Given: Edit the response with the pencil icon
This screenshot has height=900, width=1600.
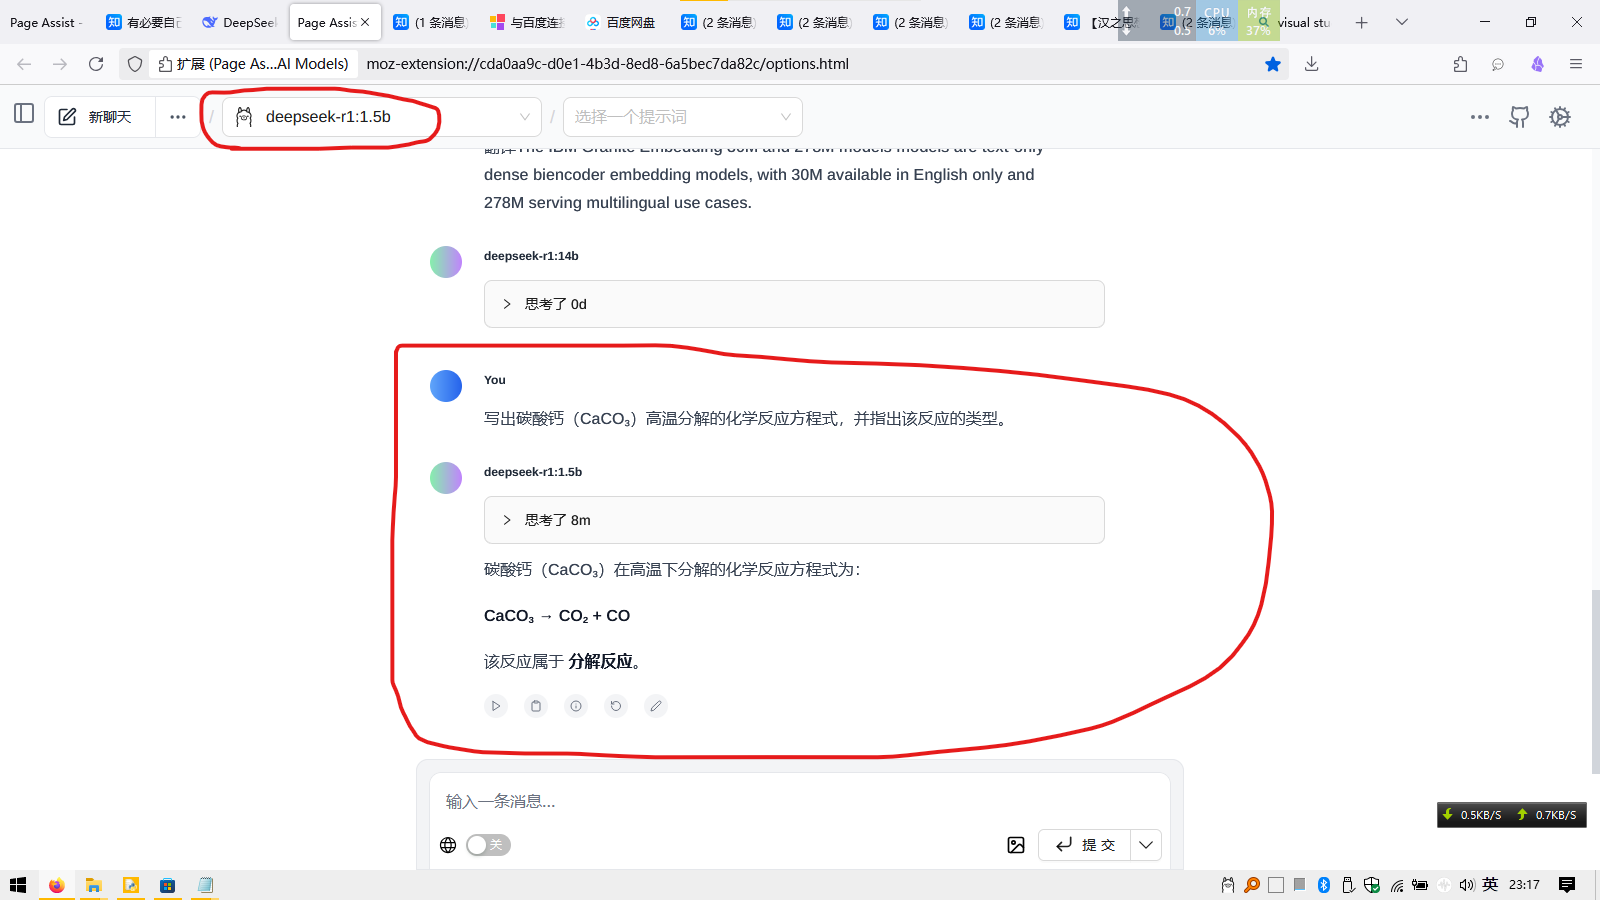Looking at the screenshot, I should (656, 706).
